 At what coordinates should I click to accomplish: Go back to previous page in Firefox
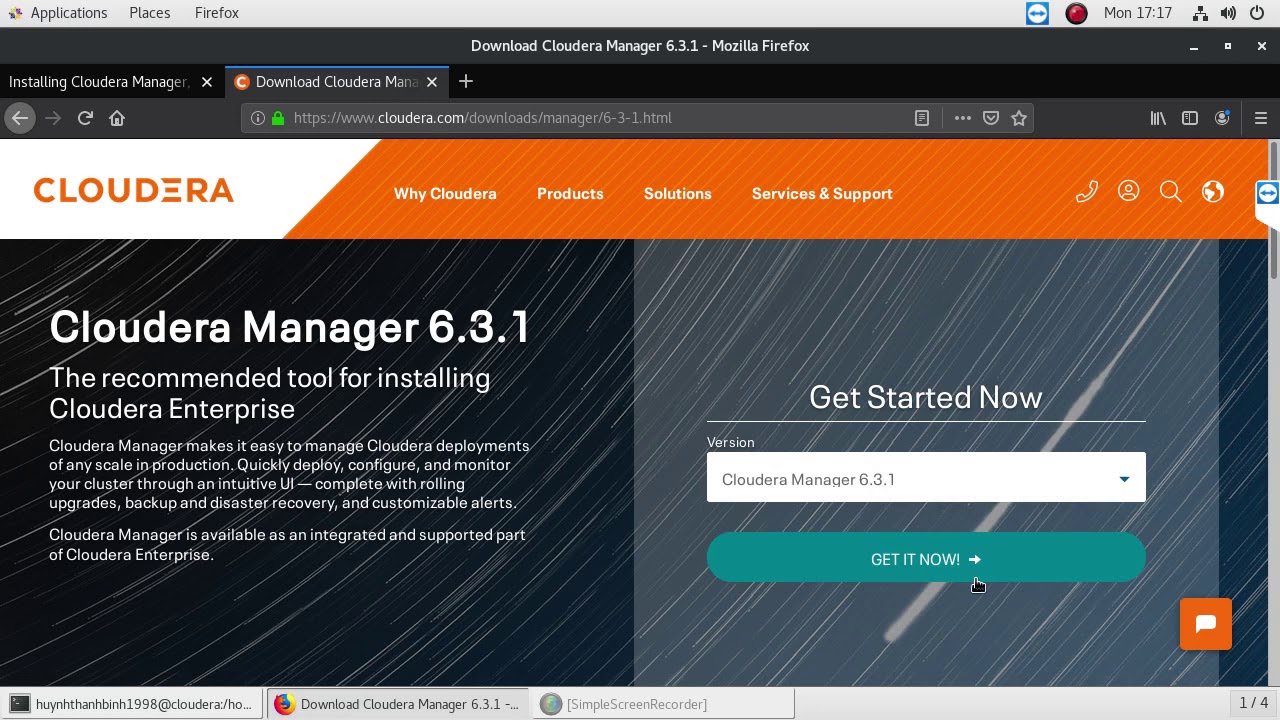click(20, 118)
